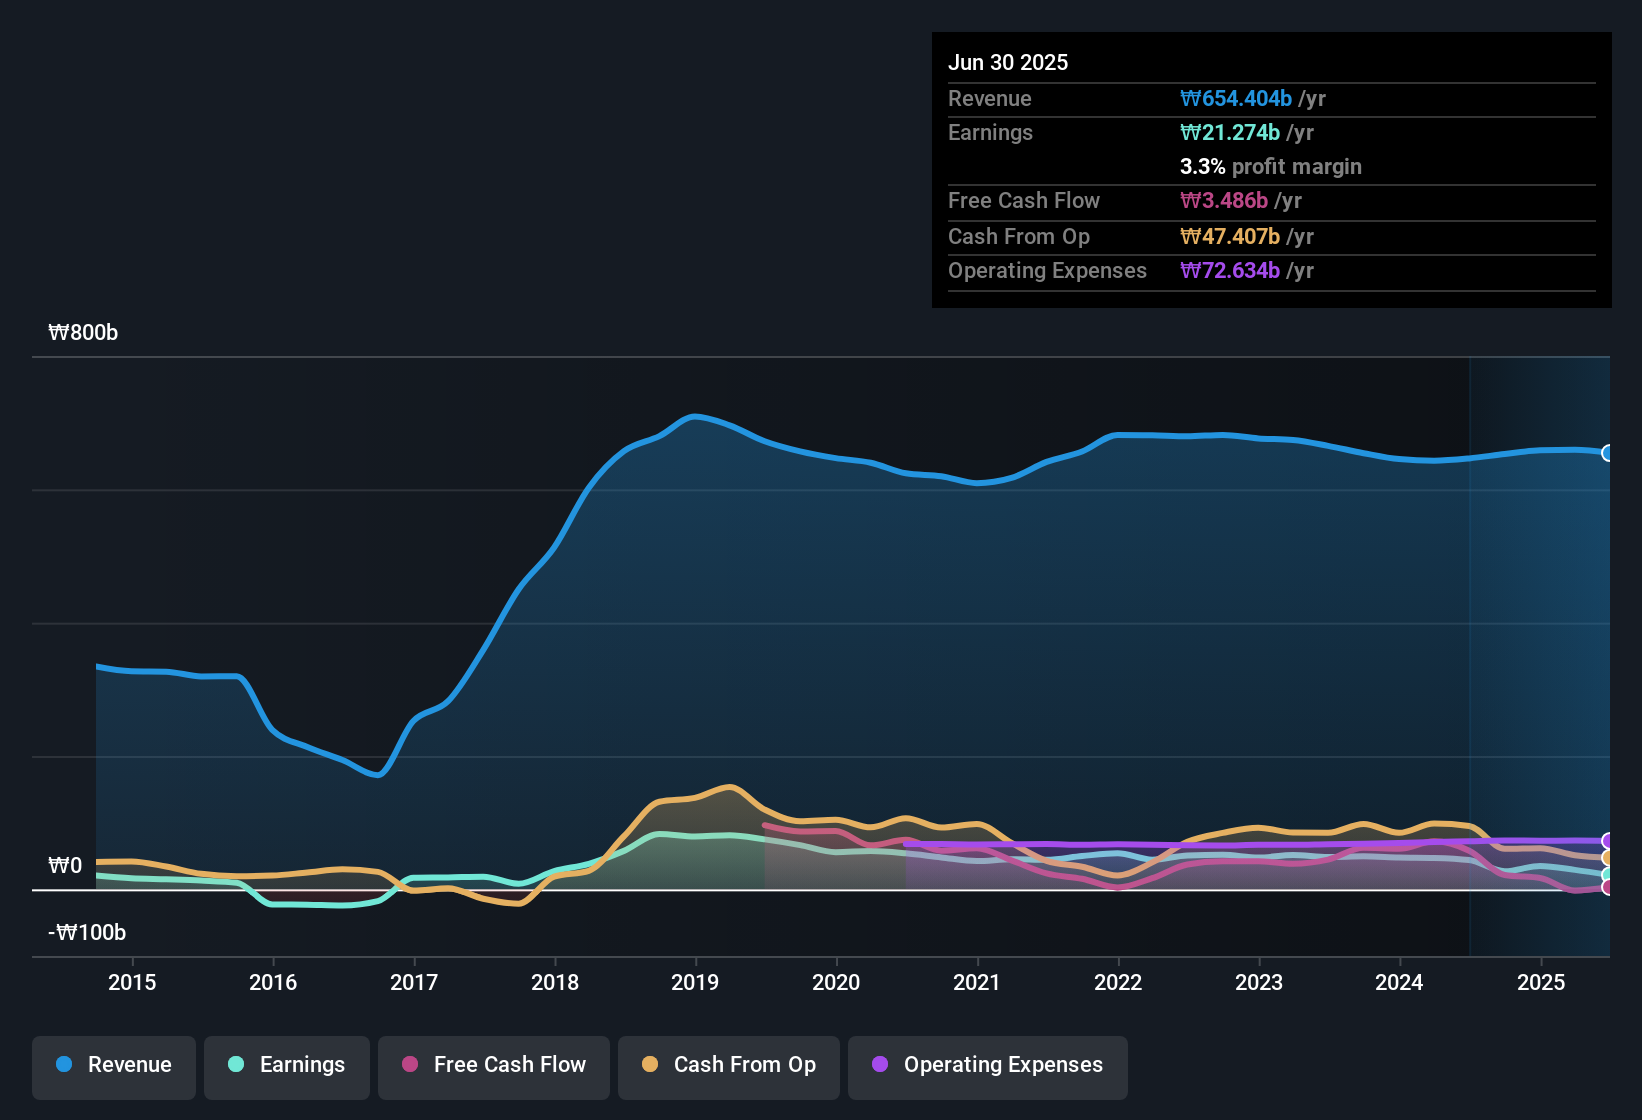The width and height of the screenshot is (1642, 1120).
Task: Toggle the Revenue legend button
Action: coord(114,1065)
